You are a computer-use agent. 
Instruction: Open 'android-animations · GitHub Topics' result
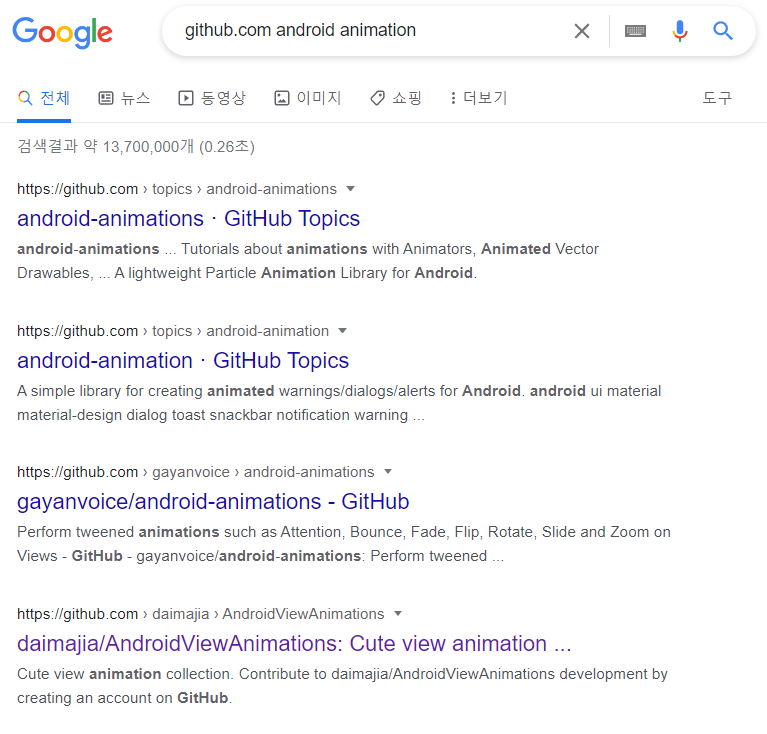188,219
